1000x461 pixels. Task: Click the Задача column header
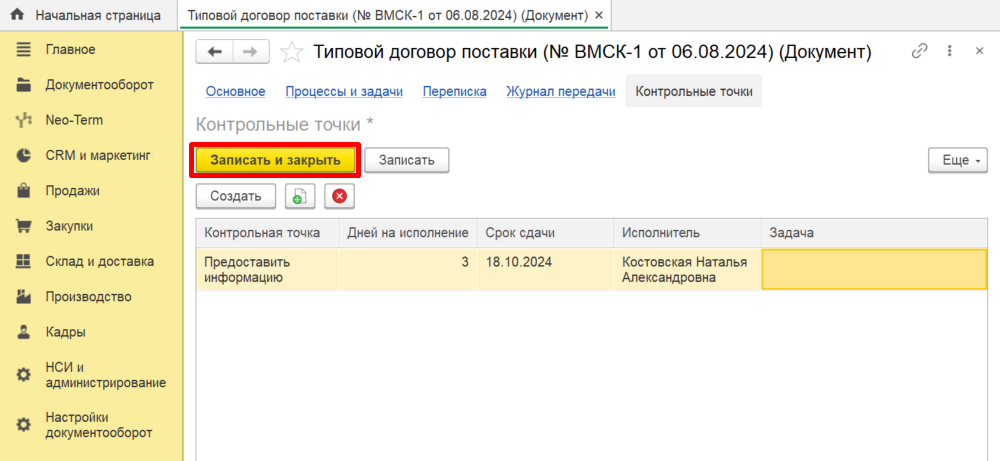tap(874, 233)
